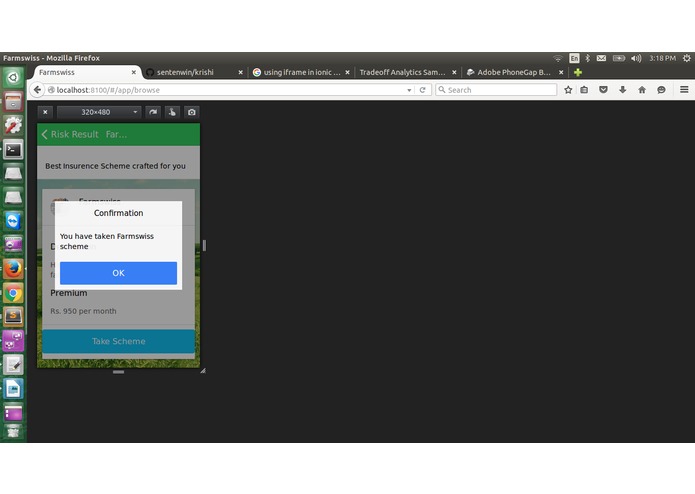Click the 3:18 PM clock
Viewport: 695px width, 494px height.
click(x=663, y=58)
